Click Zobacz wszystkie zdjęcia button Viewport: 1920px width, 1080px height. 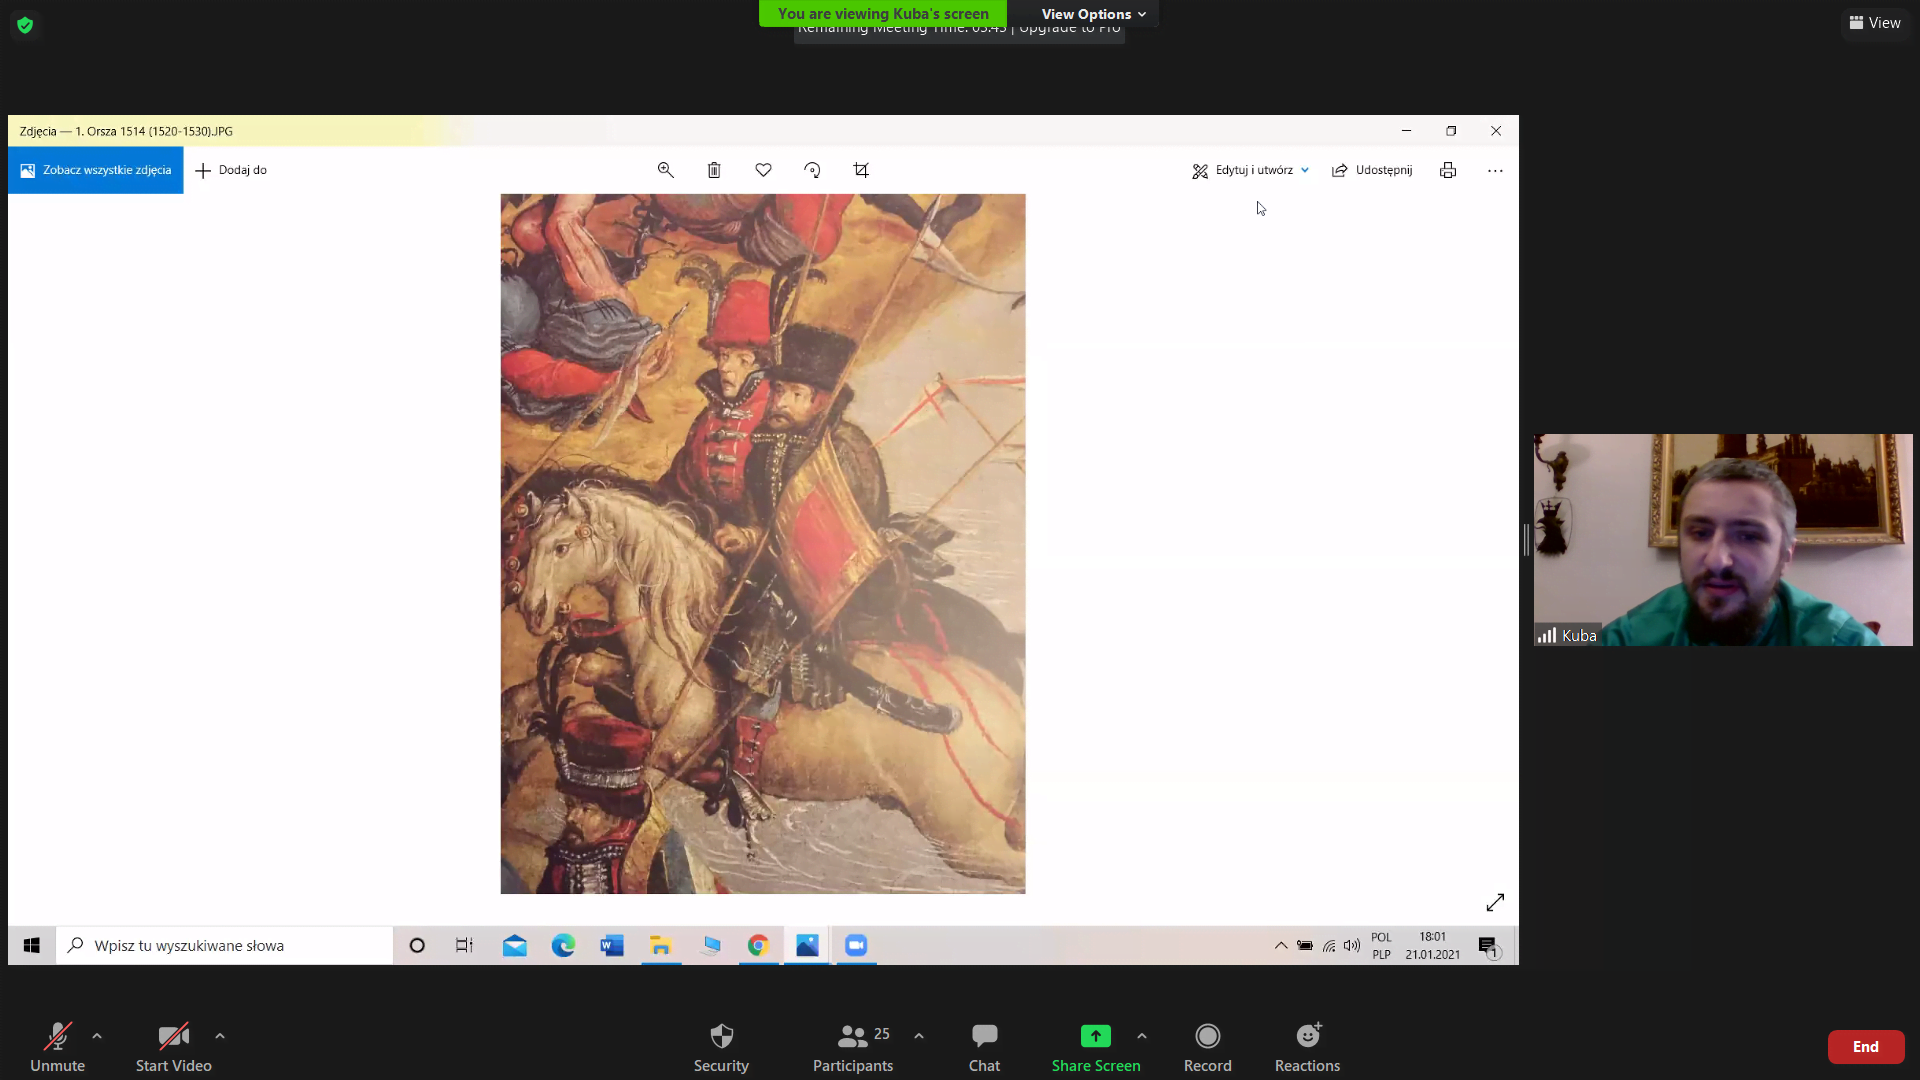tap(96, 170)
